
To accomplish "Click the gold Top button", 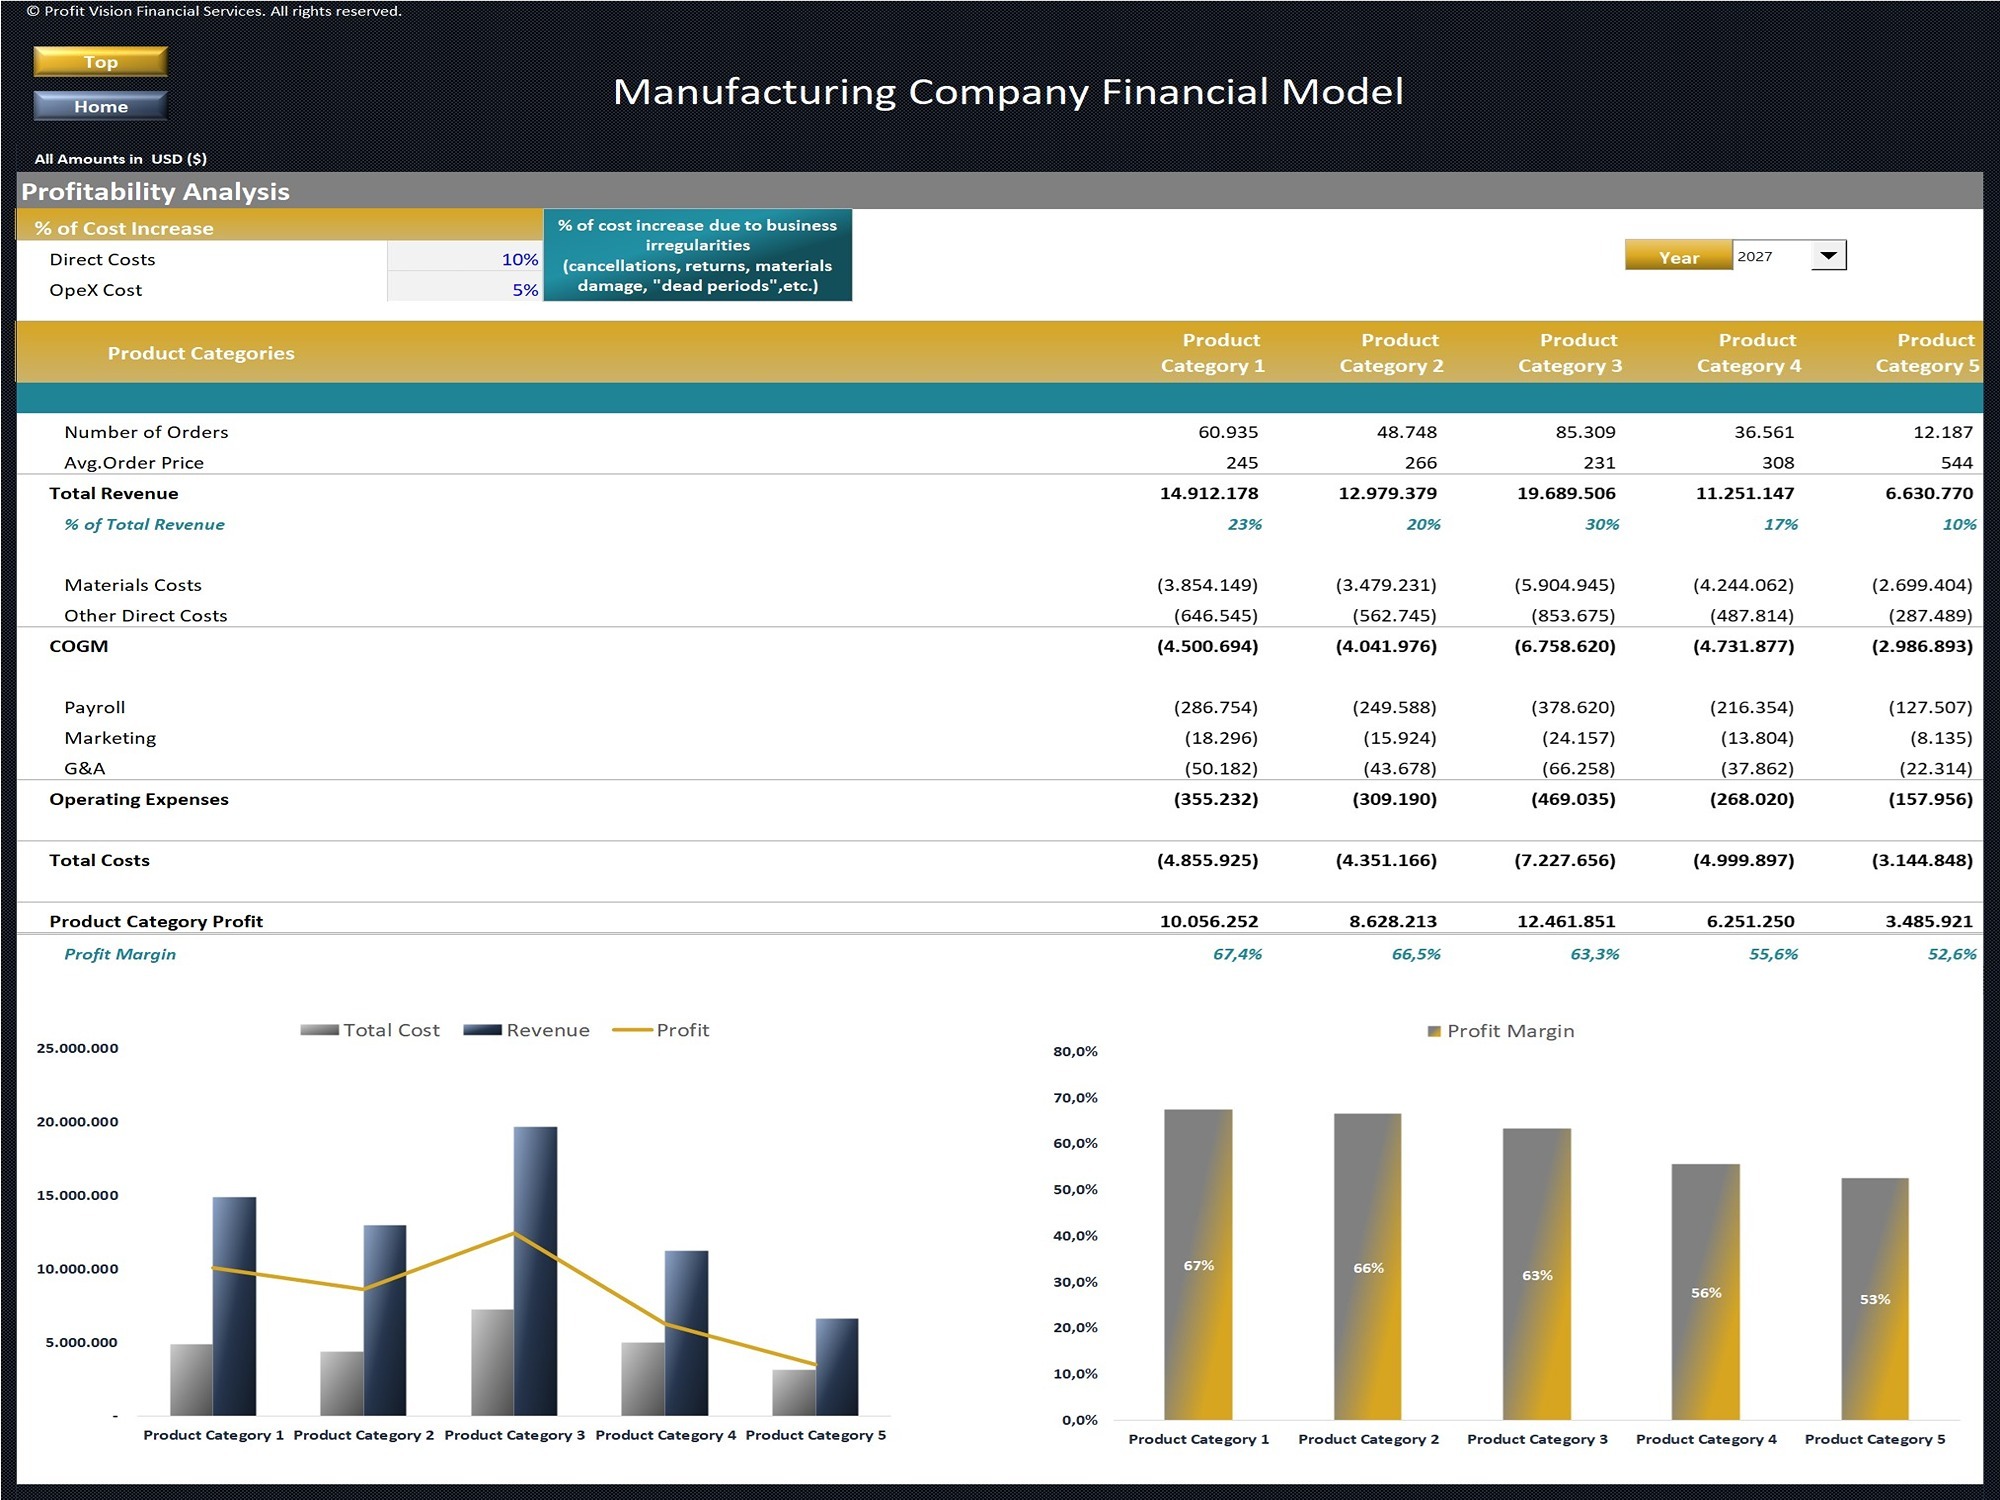I will coord(100,62).
